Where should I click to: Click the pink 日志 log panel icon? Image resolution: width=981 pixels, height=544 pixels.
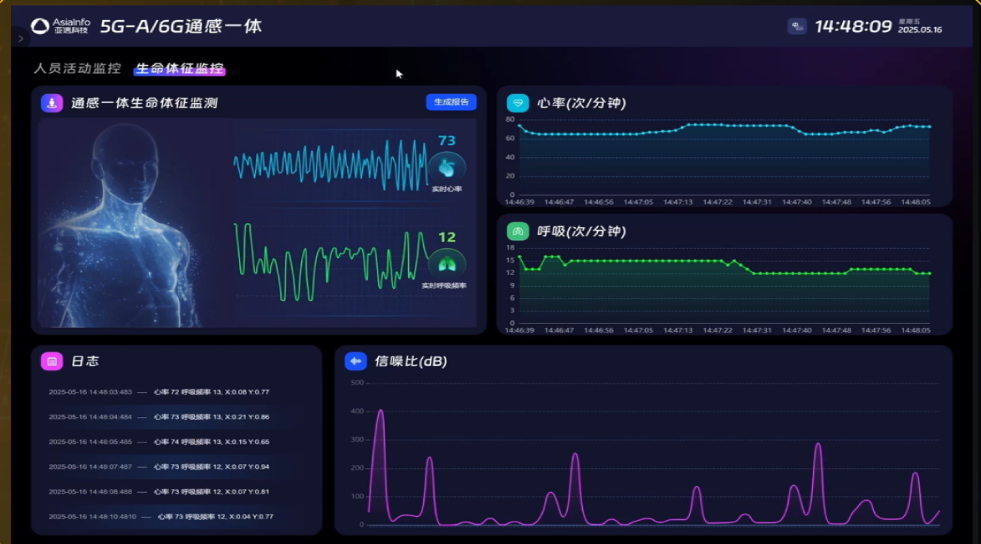(x=52, y=361)
